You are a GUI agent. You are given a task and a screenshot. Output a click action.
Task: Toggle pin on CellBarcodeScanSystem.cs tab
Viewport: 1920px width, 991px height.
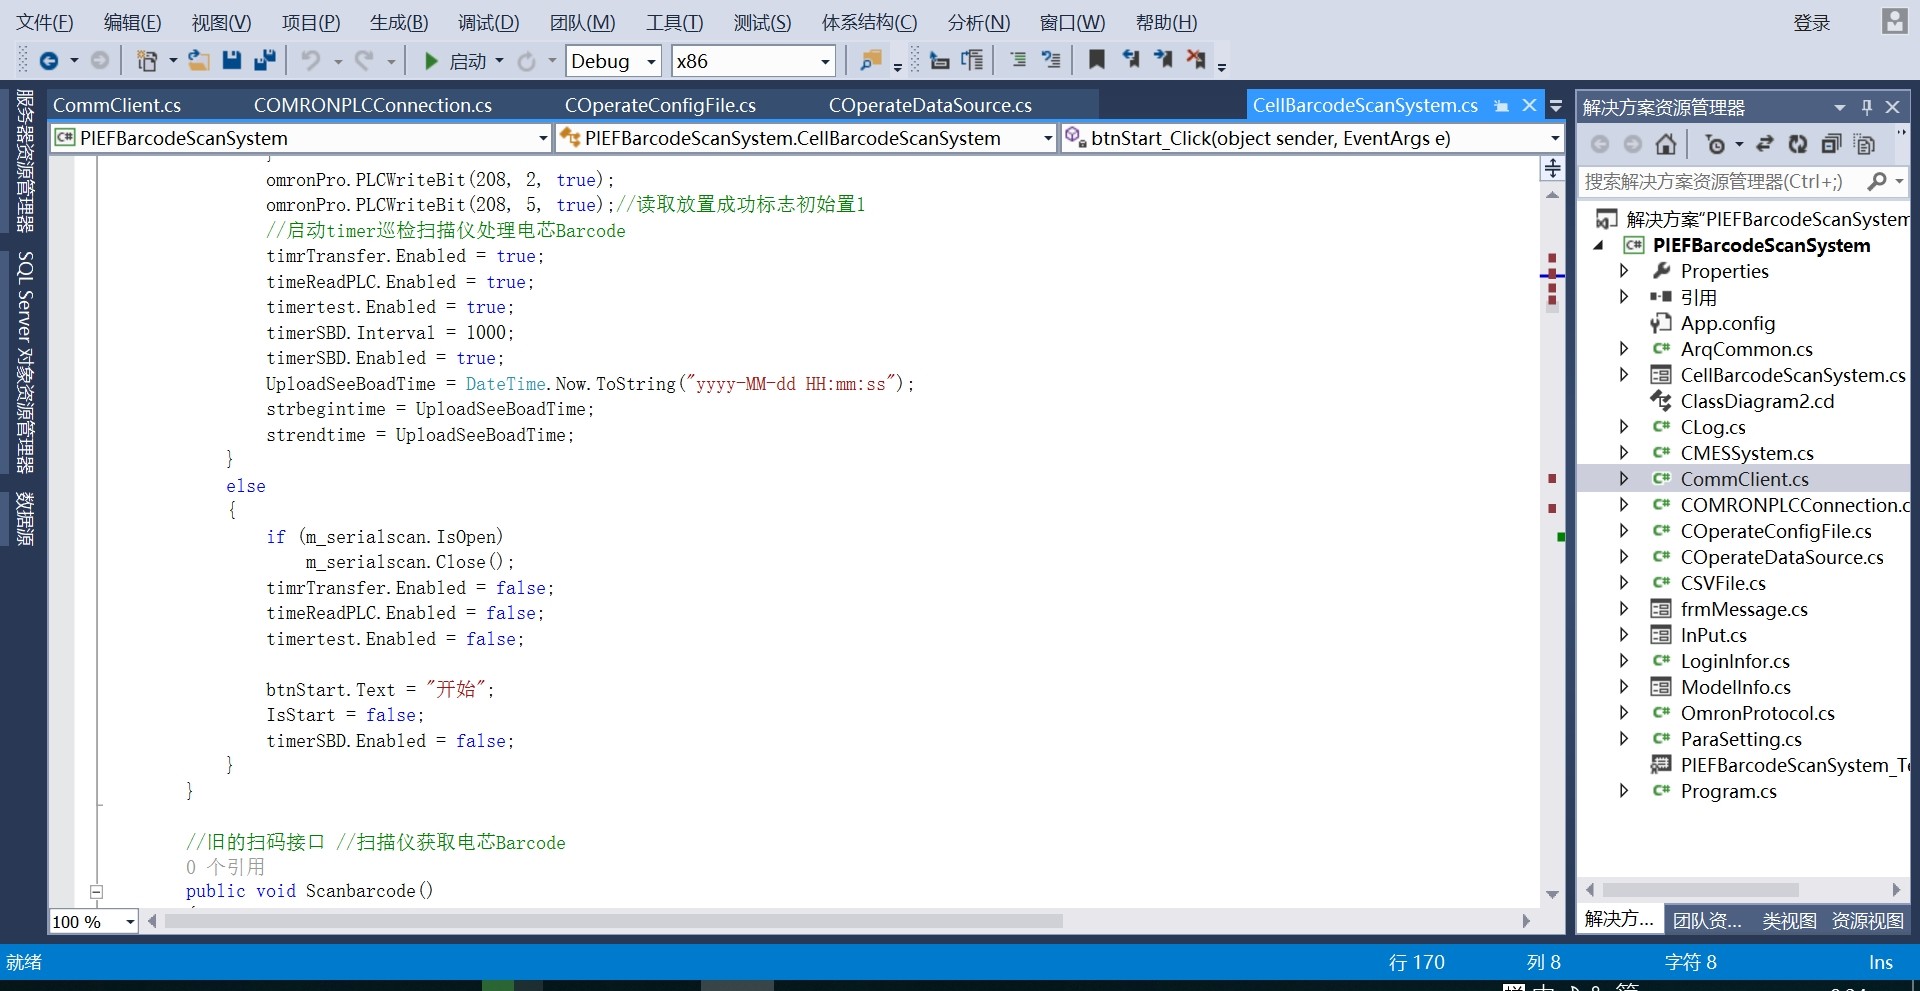[x=1501, y=106]
